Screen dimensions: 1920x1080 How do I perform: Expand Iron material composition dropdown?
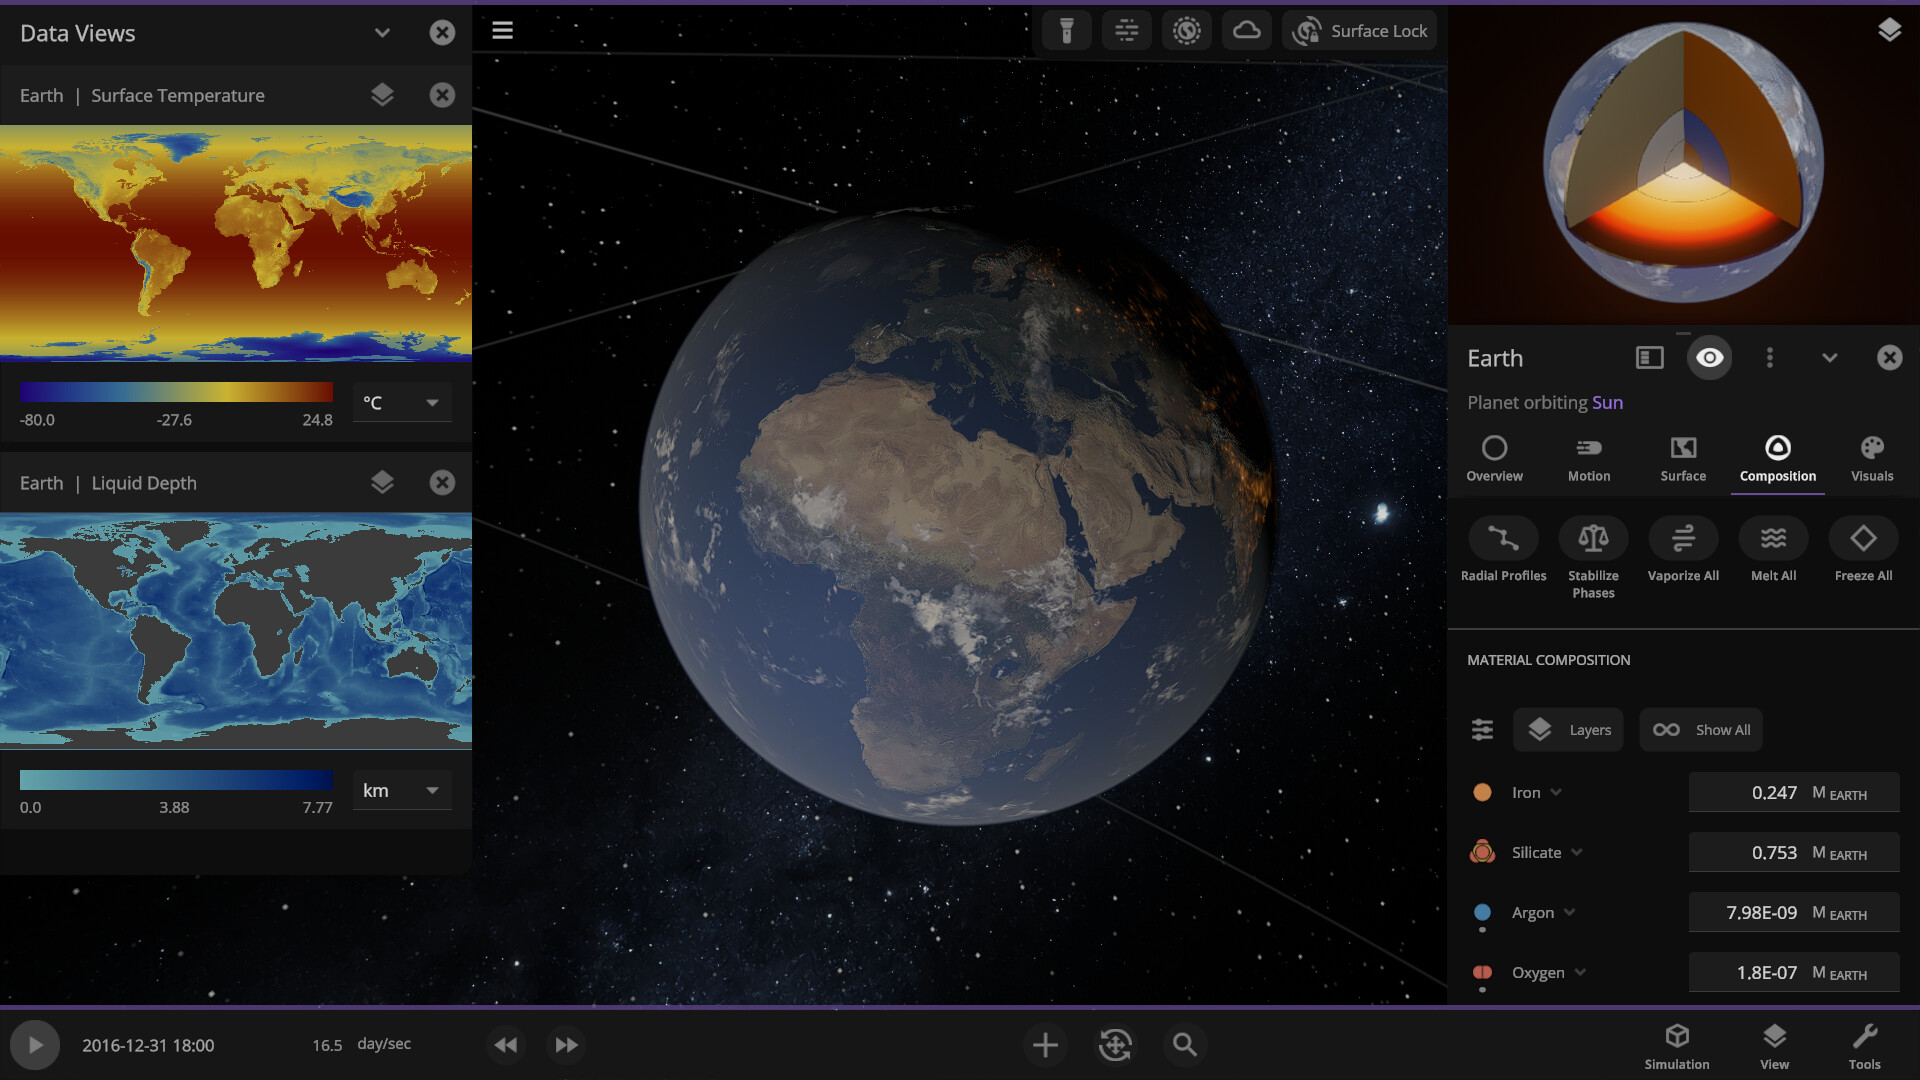[x=1556, y=791]
